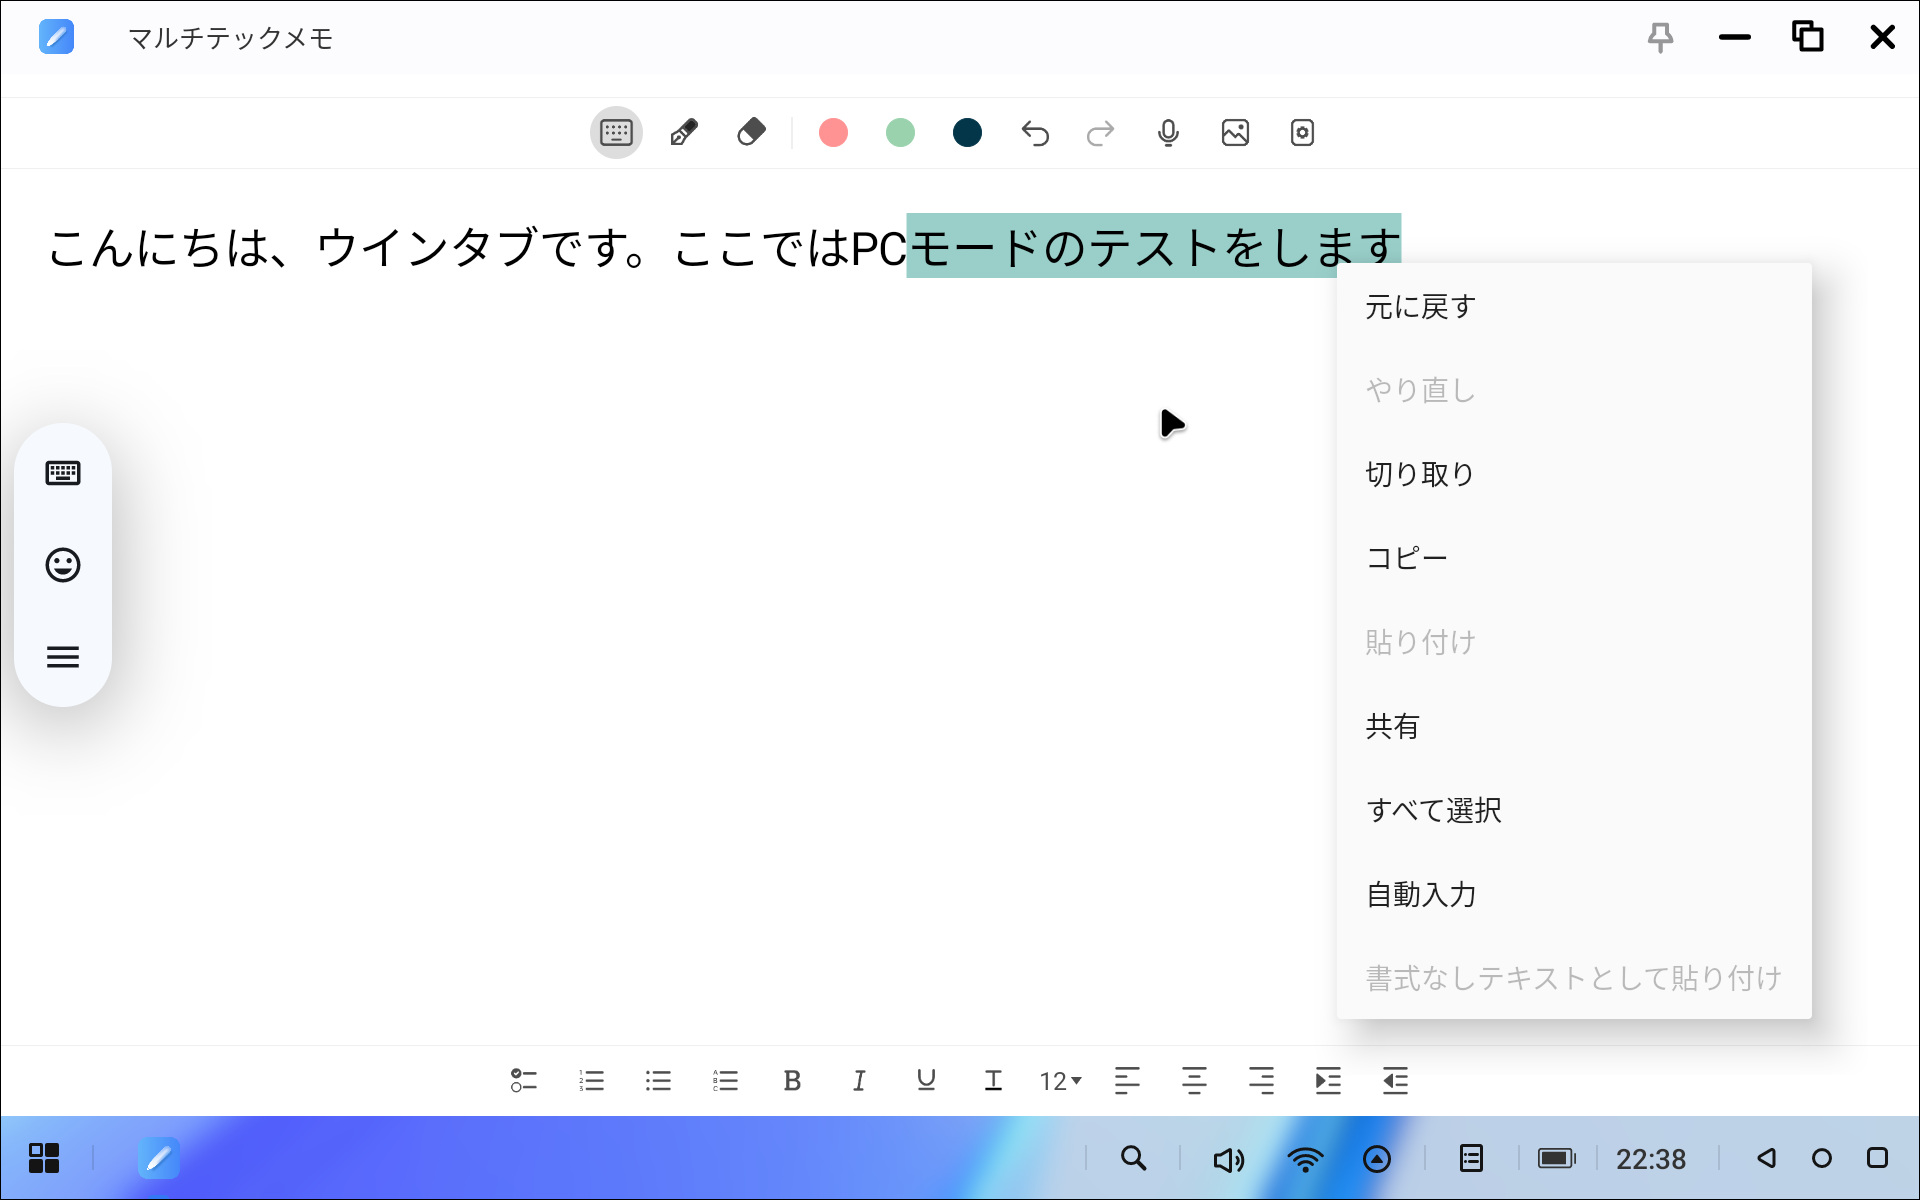Viewport: 1920px width, 1200px height.
Task: Click the highlighted text モードのテストをします
Action: coord(1154,246)
